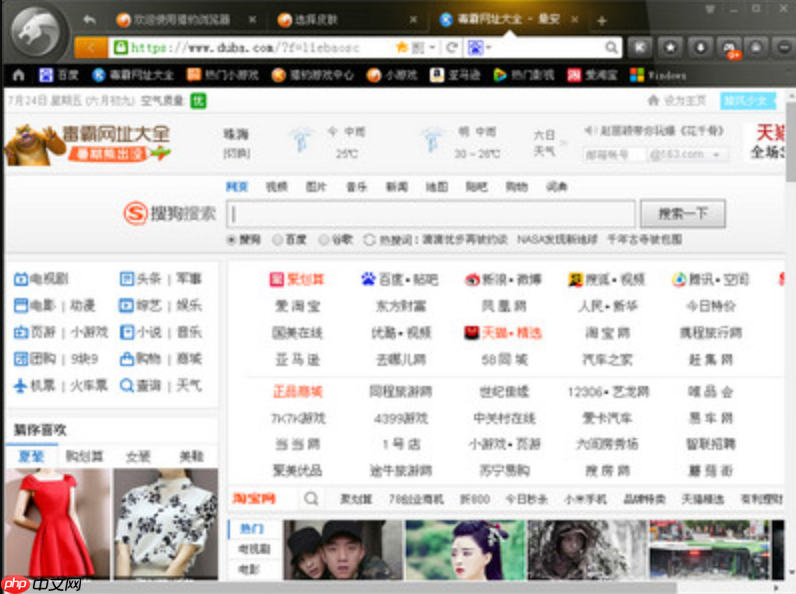Image resolution: width=796 pixels, height=594 pixels.
Task: Select the 搜狗 radio button
Action: 231,240
